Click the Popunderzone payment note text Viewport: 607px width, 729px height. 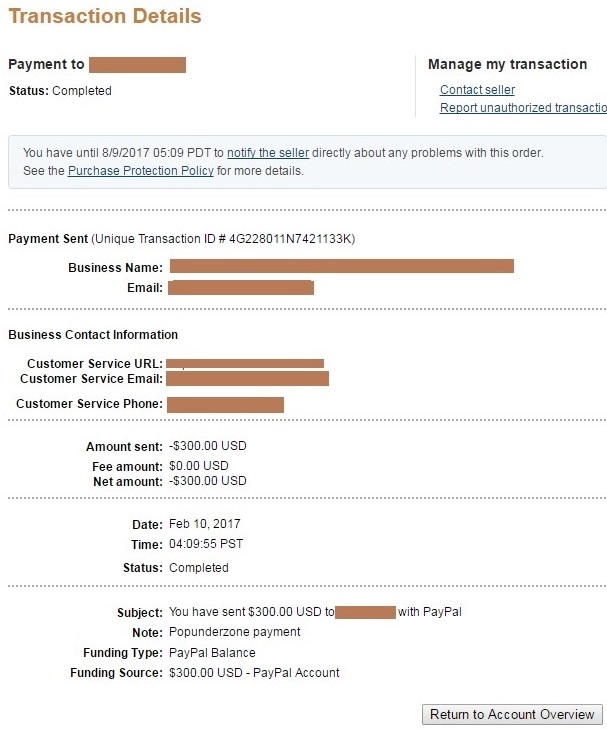(x=235, y=632)
